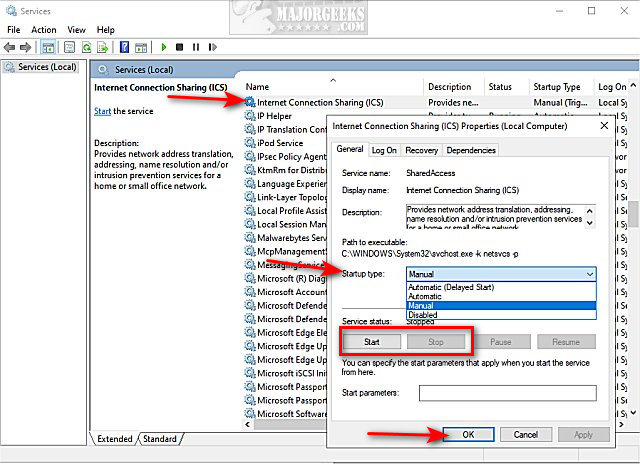The width and height of the screenshot is (640, 464).
Task: Open the Startup type combo box
Action: (x=501, y=274)
